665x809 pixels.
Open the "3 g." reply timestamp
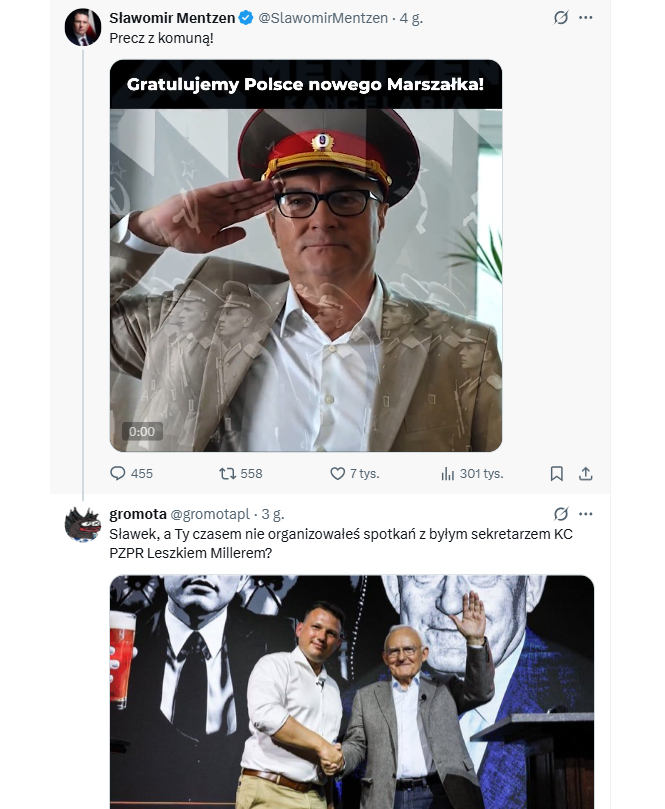(x=273, y=514)
